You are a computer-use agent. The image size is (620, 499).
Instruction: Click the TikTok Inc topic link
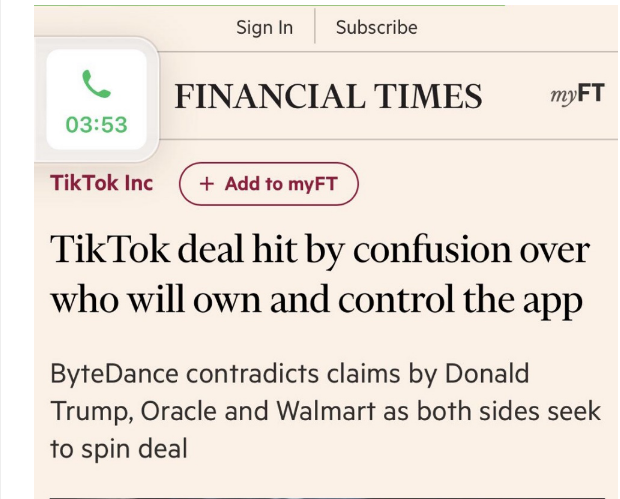coord(102,183)
